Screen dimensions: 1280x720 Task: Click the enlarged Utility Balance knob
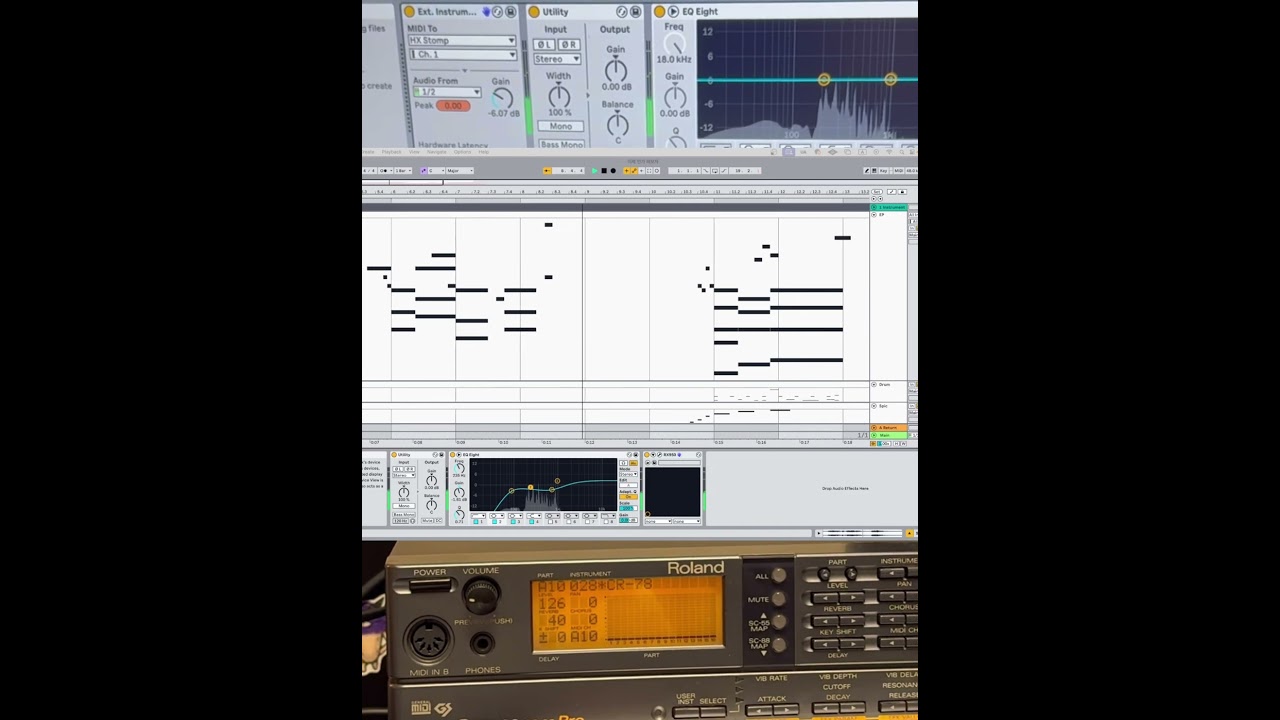coord(617,124)
